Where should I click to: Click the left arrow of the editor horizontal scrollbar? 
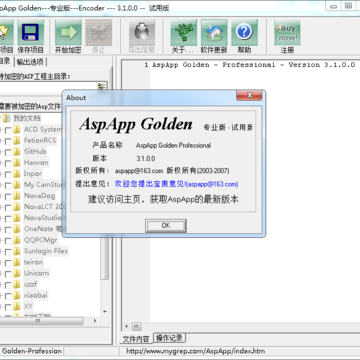pos(127,326)
